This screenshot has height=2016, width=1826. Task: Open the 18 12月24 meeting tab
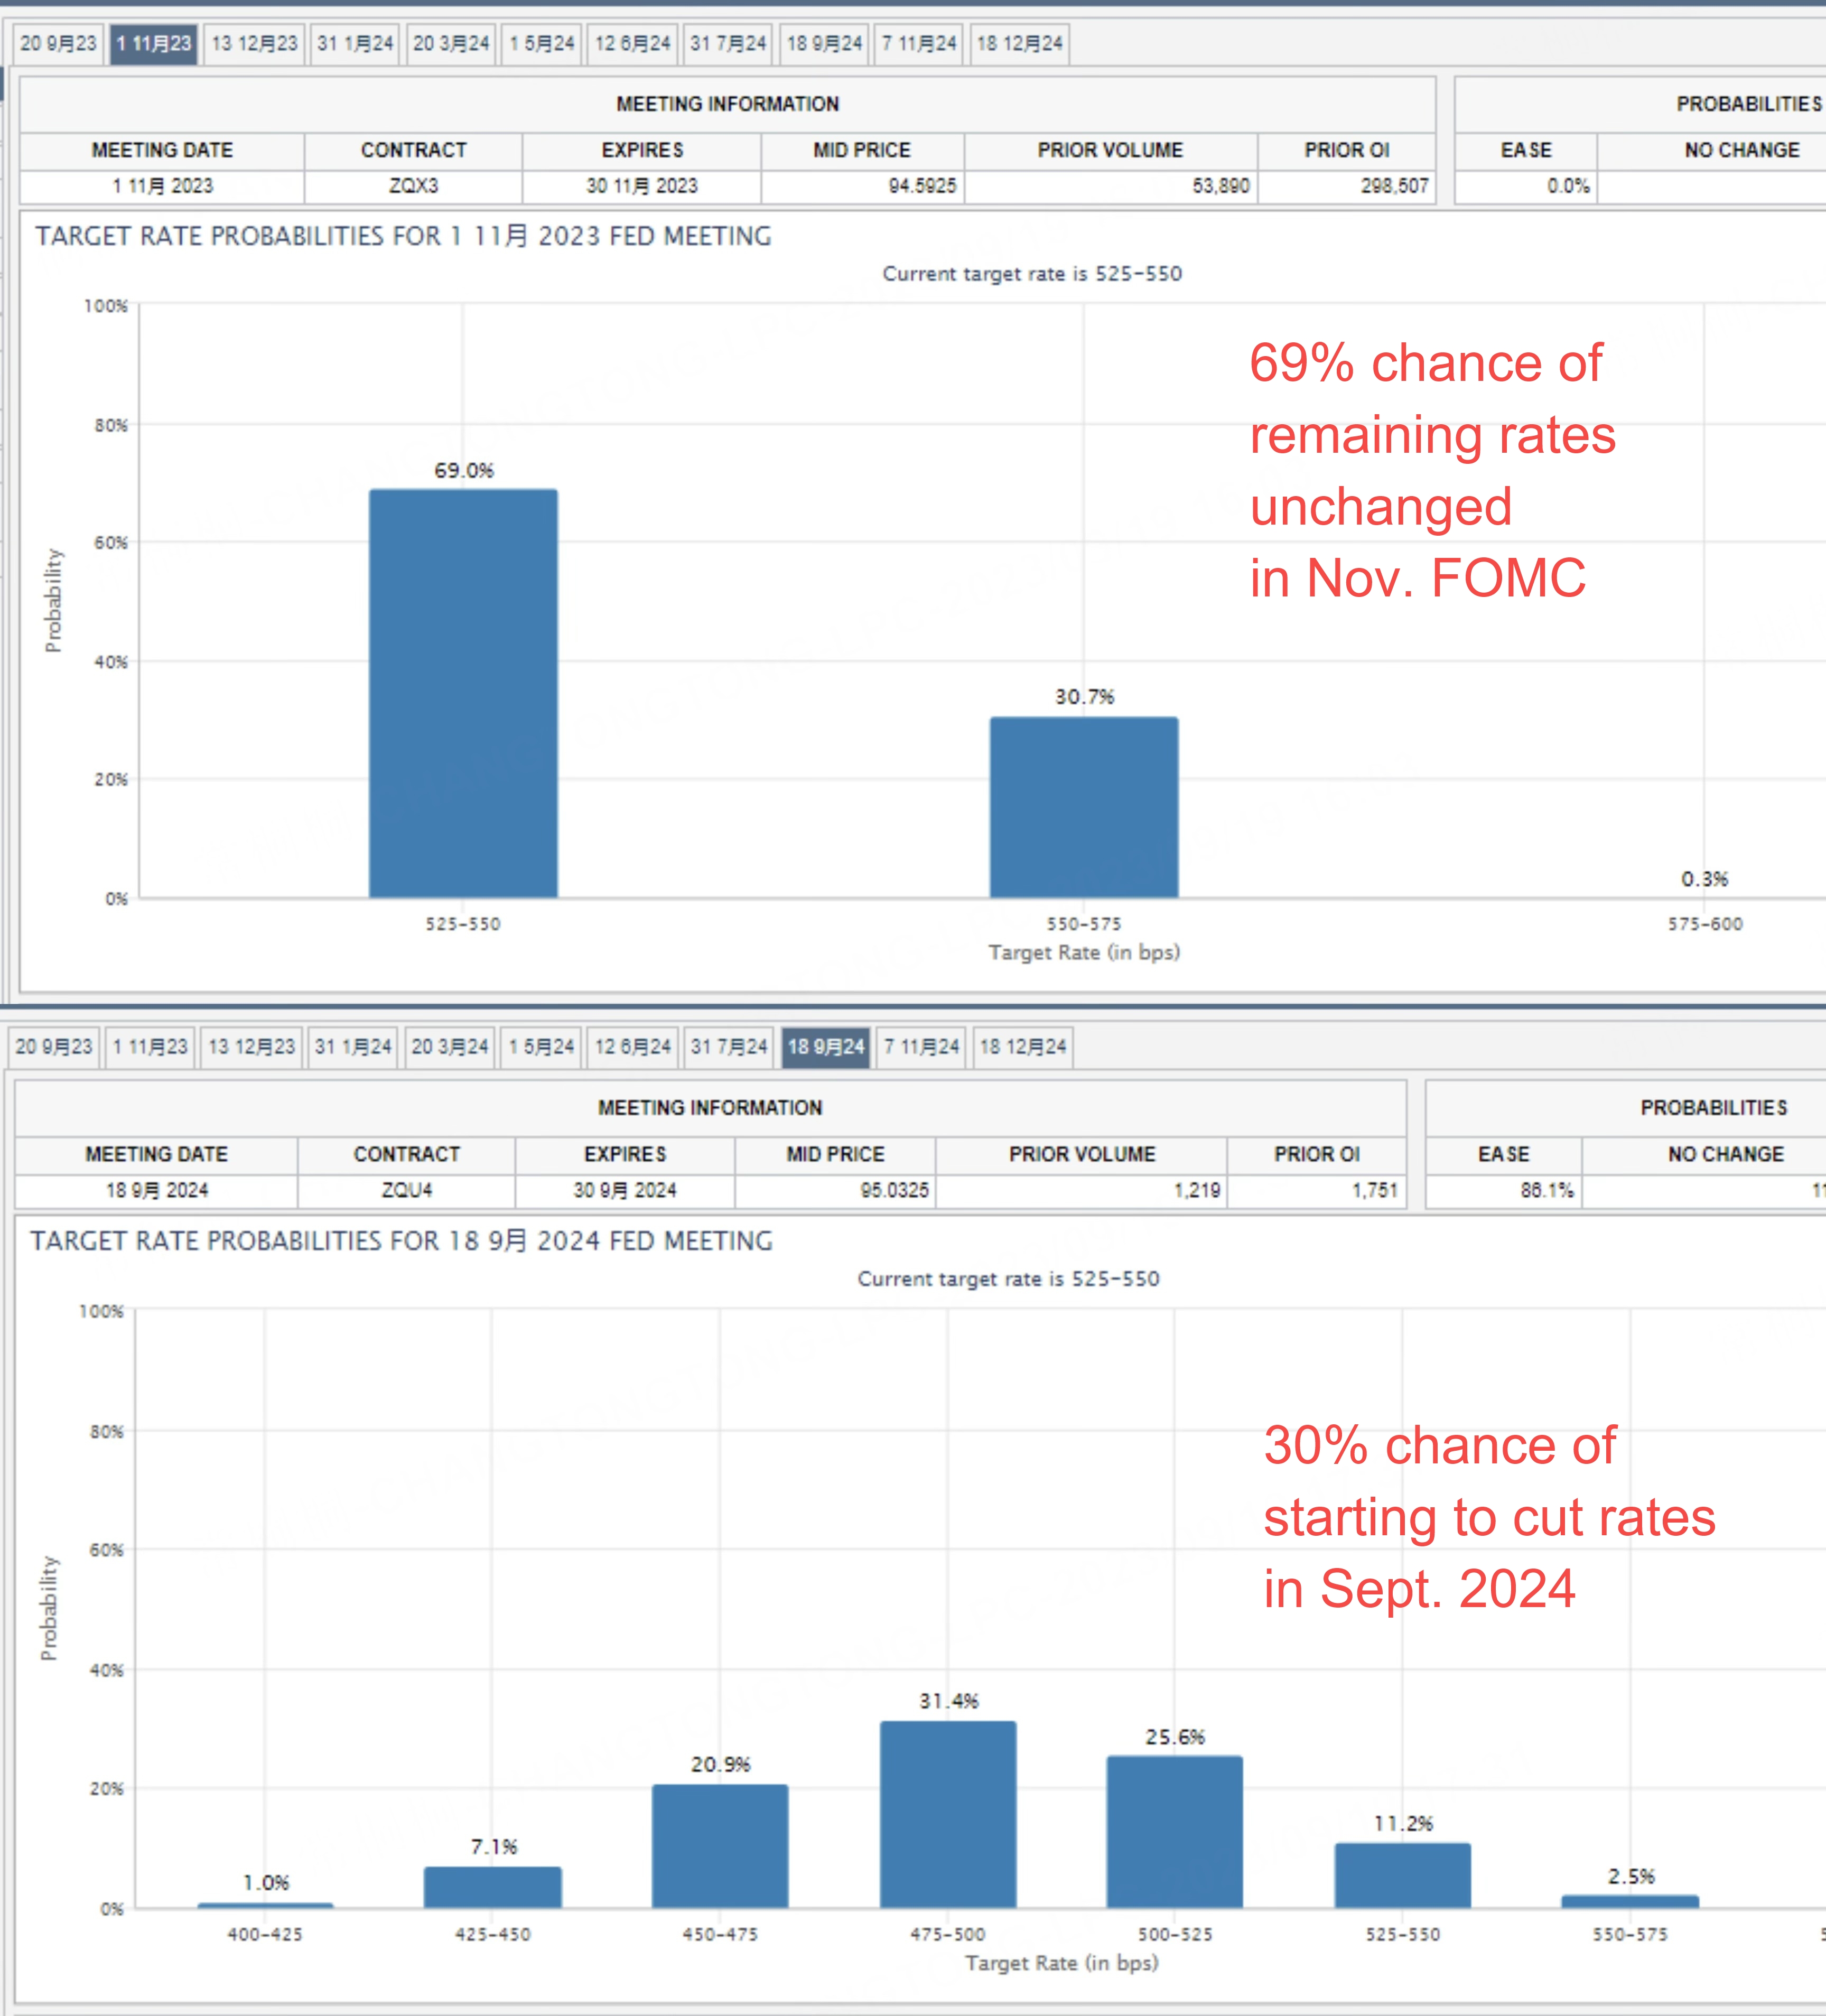[x=1019, y=43]
